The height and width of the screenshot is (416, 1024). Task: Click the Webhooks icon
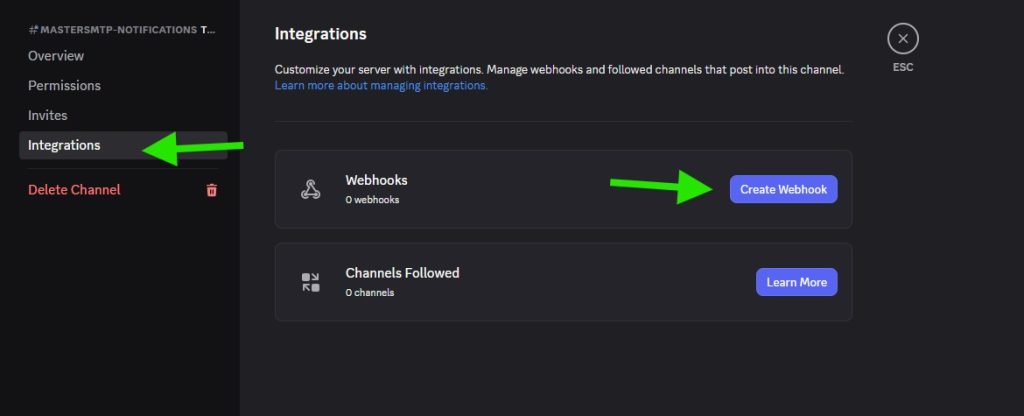click(x=310, y=189)
